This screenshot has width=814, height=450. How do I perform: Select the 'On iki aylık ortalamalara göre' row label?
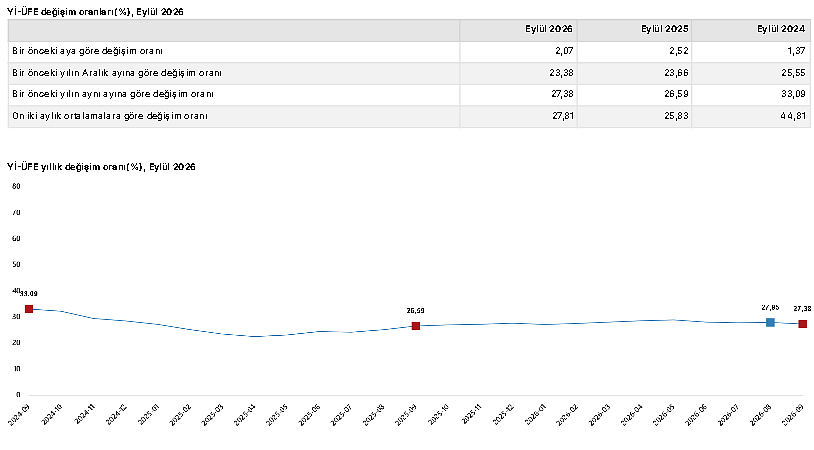pyautogui.click(x=110, y=116)
